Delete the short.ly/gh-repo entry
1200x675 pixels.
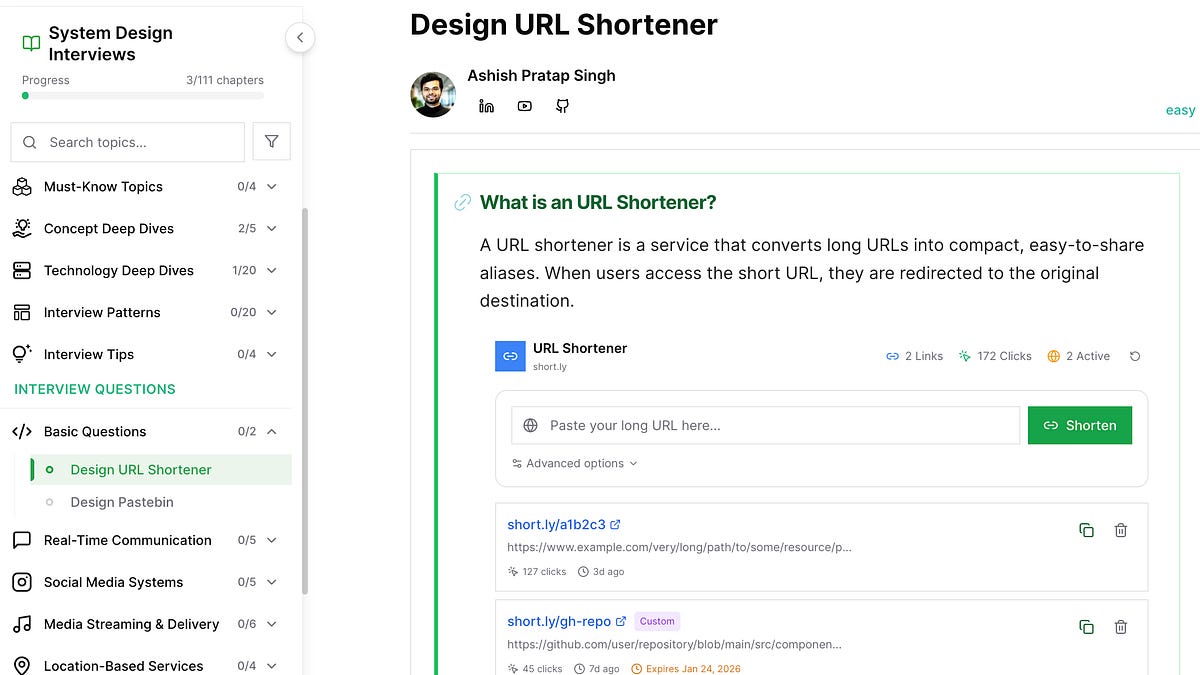click(1121, 627)
